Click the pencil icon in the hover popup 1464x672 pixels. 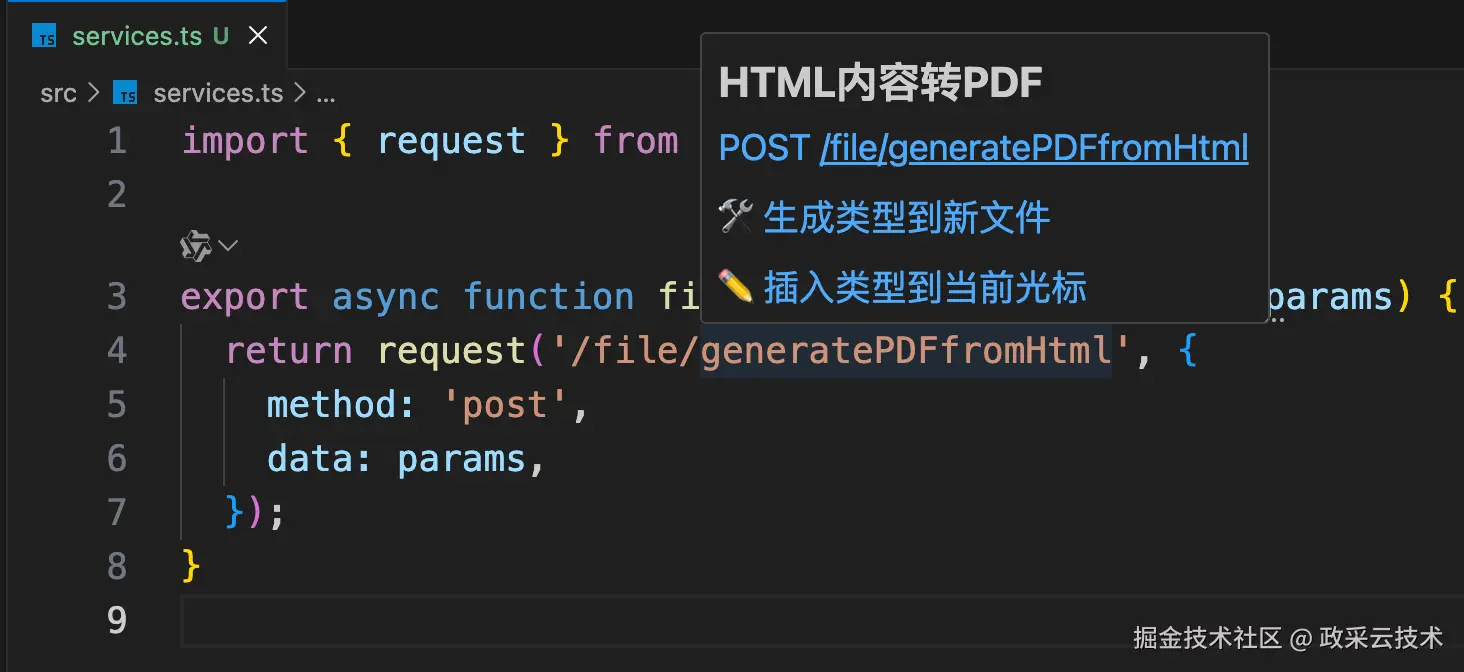[736, 288]
